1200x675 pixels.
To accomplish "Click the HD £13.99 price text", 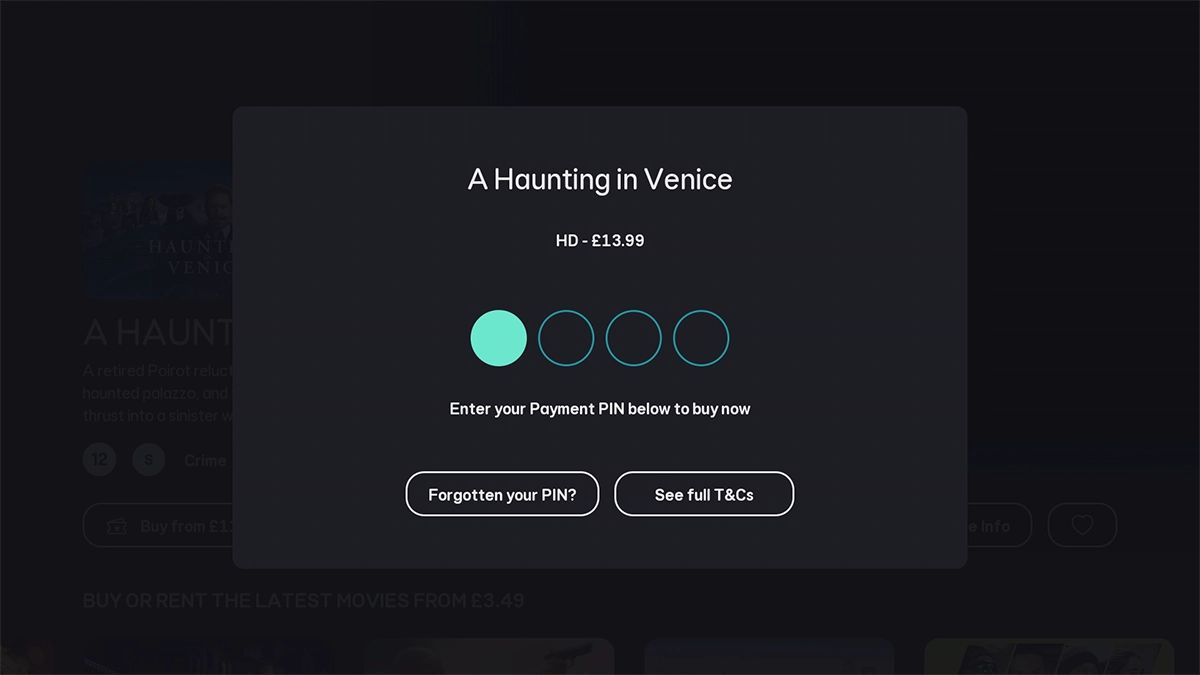I will 599,240.
